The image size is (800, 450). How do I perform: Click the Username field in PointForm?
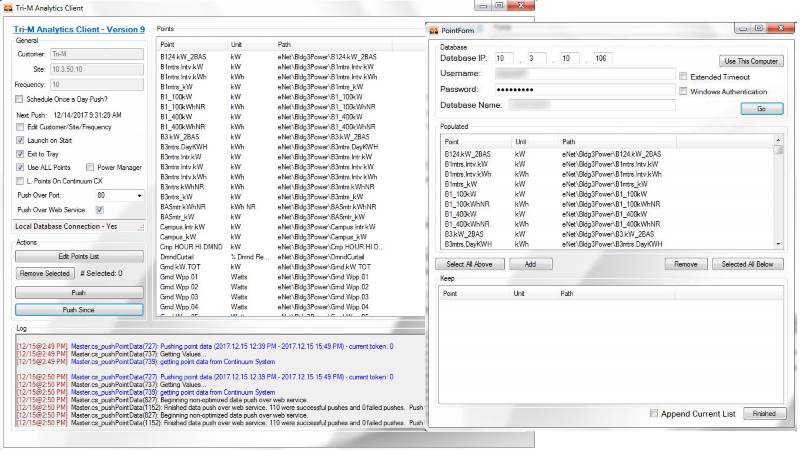coord(585,74)
